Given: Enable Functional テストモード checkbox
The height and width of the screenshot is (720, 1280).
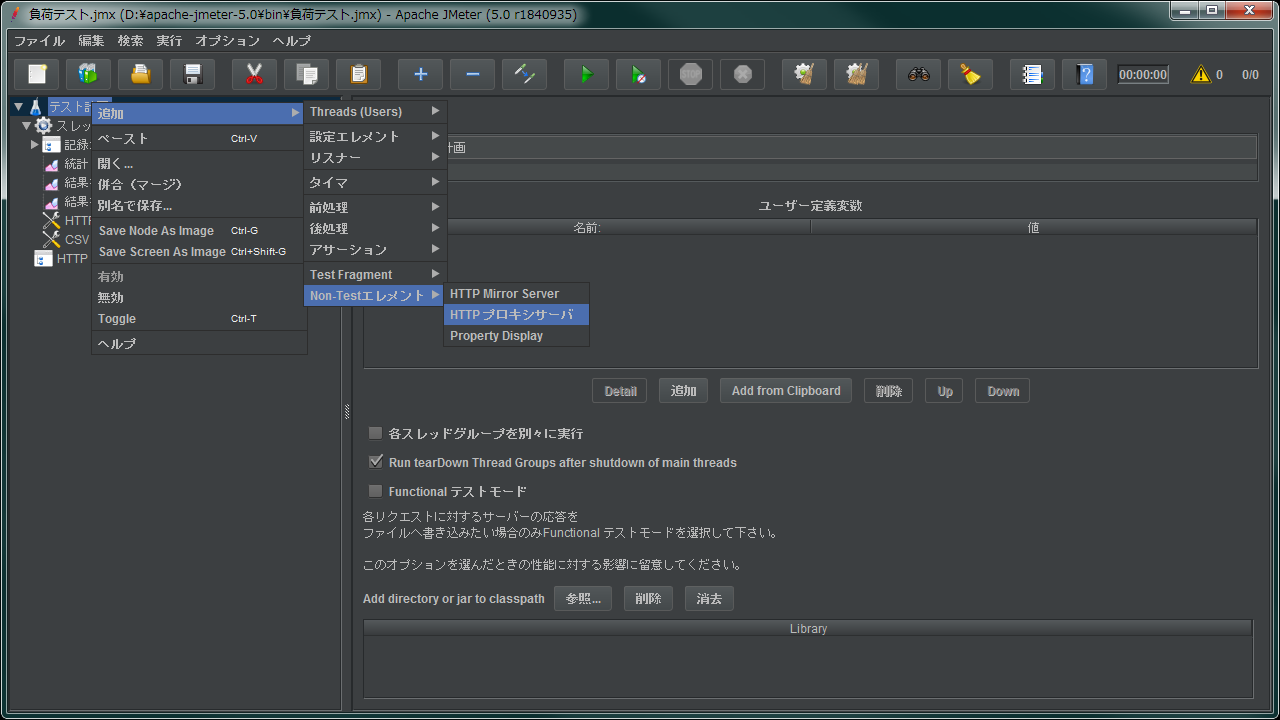Looking at the screenshot, I should [x=375, y=490].
